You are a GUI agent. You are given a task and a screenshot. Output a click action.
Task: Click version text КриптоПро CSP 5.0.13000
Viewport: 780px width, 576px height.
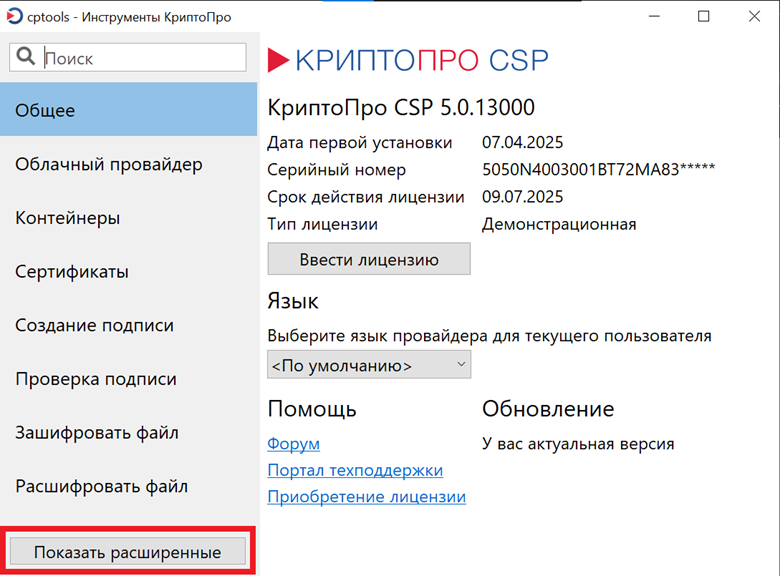401,107
